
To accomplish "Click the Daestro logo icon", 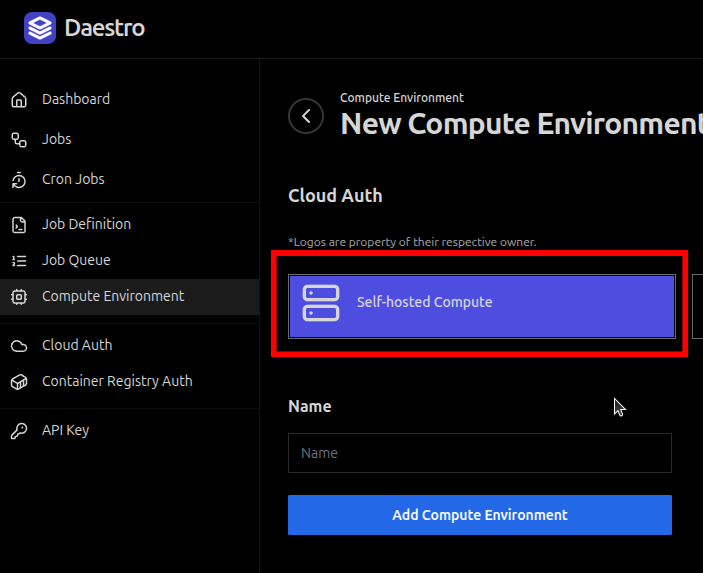I will pos(40,28).
